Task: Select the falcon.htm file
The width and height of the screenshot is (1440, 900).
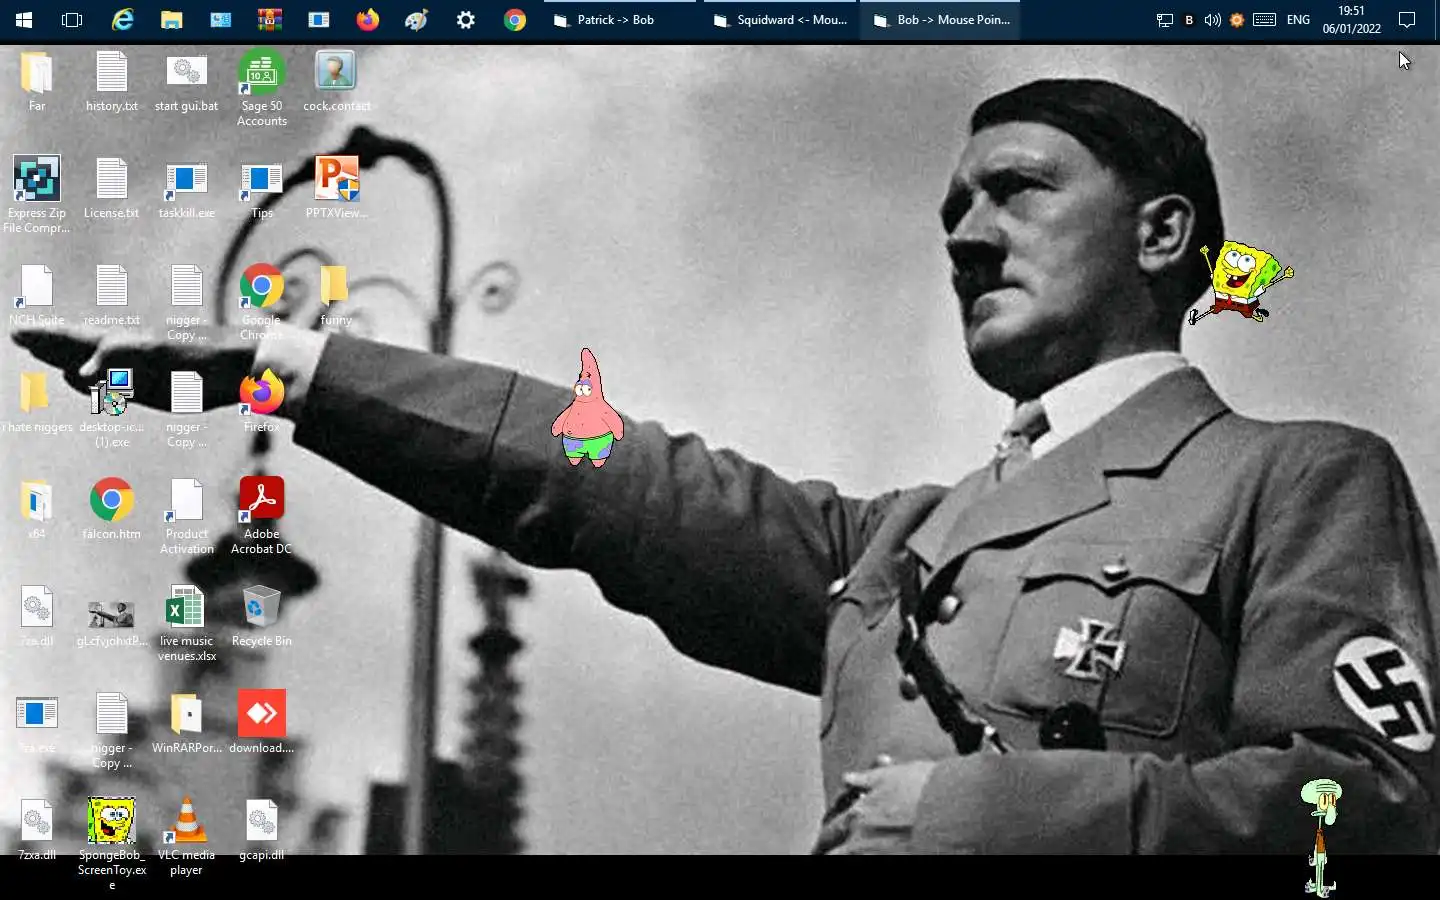Action: [x=112, y=510]
